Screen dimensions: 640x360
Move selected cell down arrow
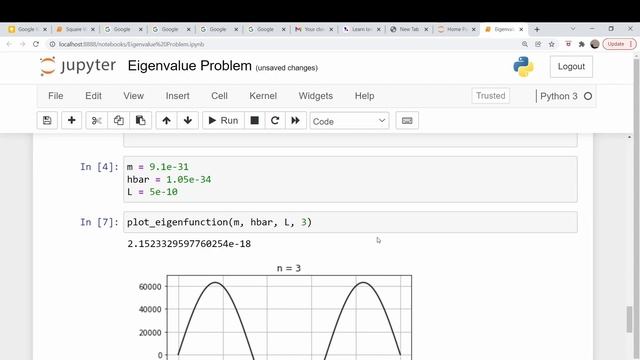point(188,120)
